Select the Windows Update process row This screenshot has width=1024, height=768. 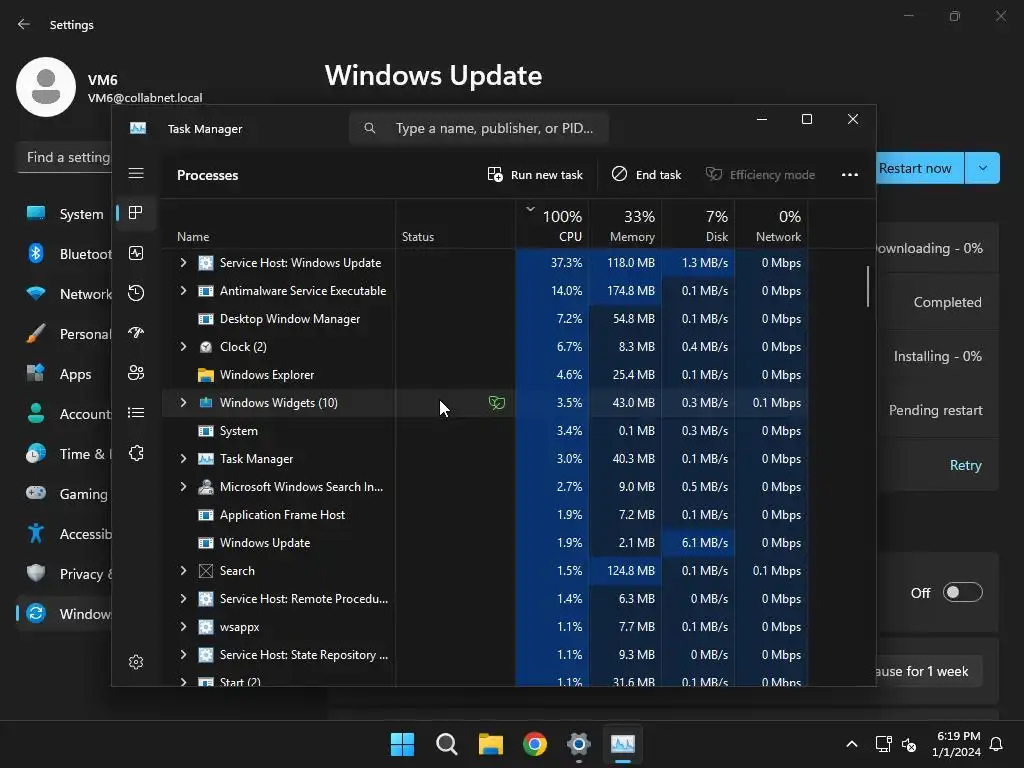(x=485, y=543)
